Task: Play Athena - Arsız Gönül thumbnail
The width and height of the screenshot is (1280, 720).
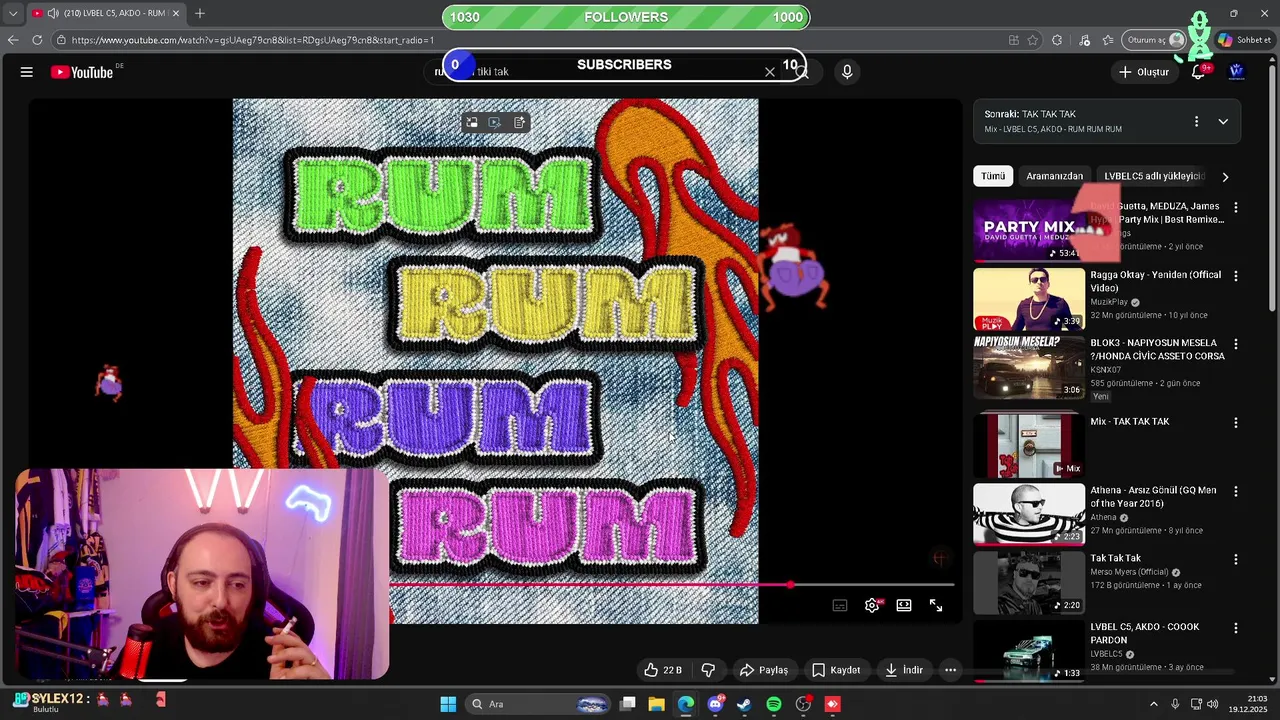Action: (x=1029, y=514)
